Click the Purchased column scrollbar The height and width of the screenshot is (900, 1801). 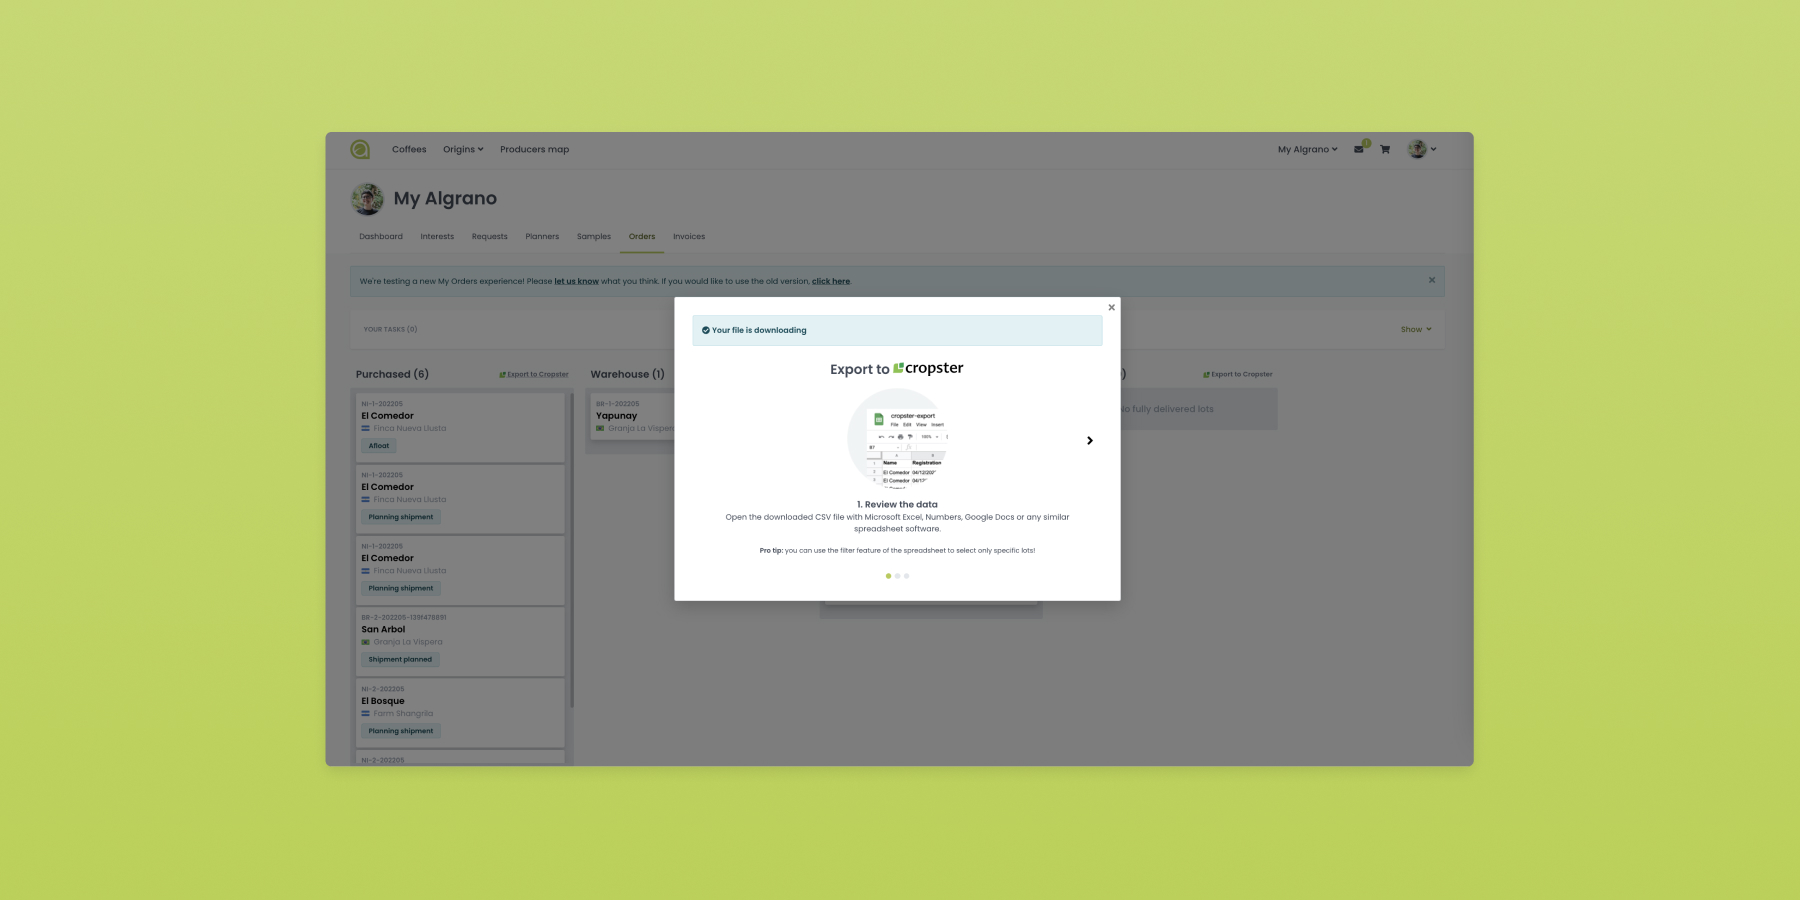[572, 550]
